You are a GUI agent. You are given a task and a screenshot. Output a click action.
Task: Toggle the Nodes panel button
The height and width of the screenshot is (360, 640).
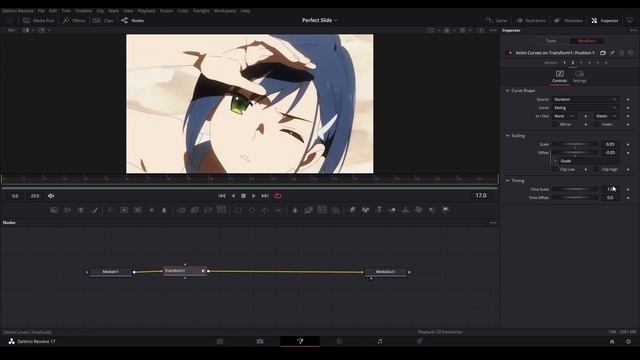132,20
